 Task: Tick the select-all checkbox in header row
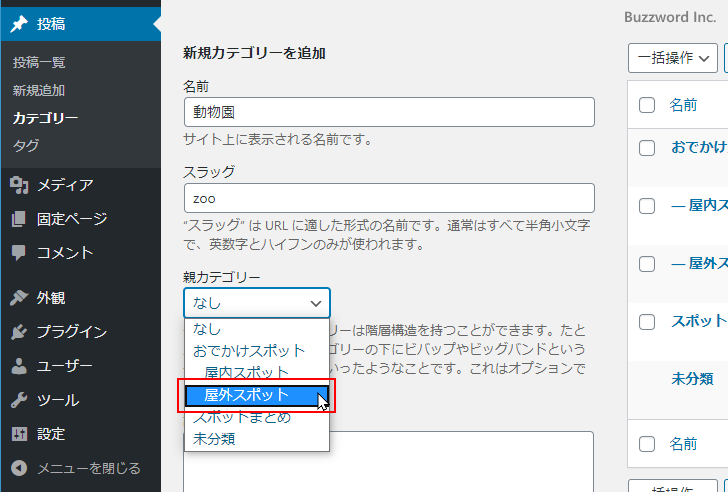(x=647, y=105)
